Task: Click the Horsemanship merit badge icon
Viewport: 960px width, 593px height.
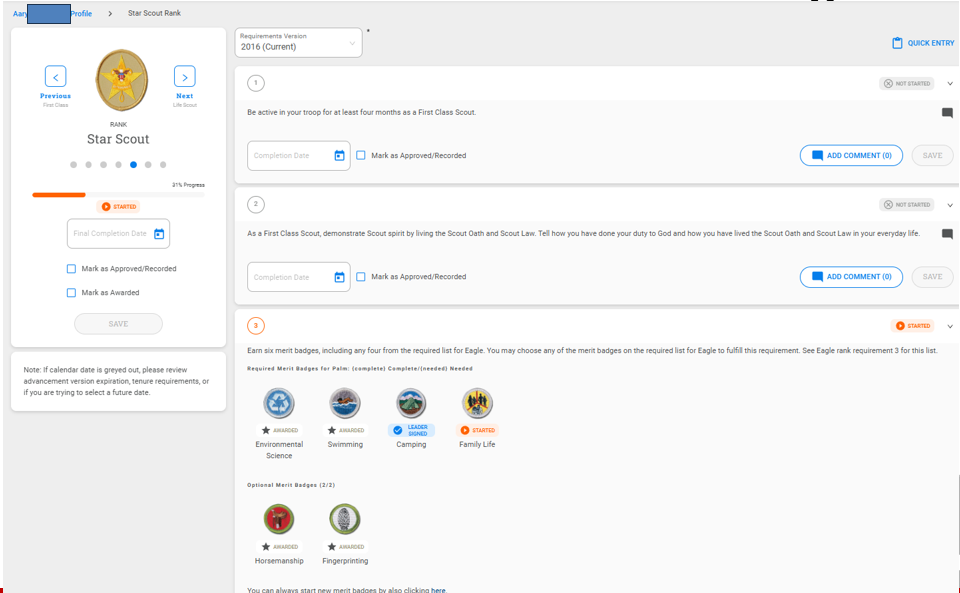Action: click(279, 519)
